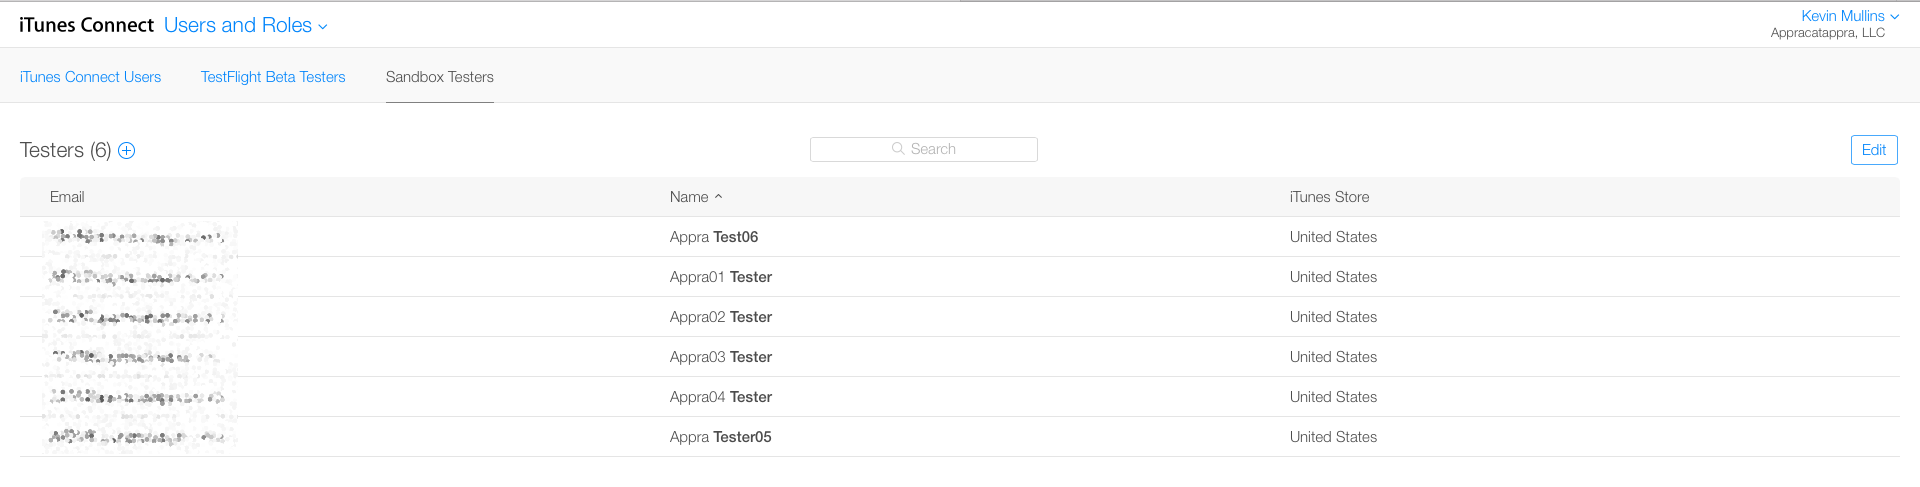Switch to iTunes Connect Users tab
The width and height of the screenshot is (1920, 487).
coord(90,77)
